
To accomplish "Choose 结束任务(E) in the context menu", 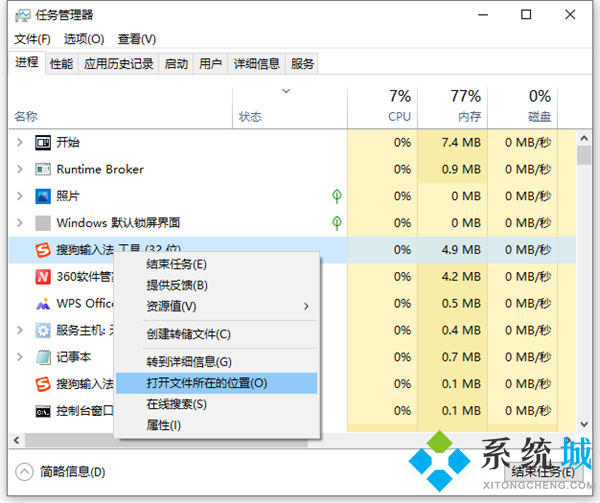I will (x=217, y=264).
